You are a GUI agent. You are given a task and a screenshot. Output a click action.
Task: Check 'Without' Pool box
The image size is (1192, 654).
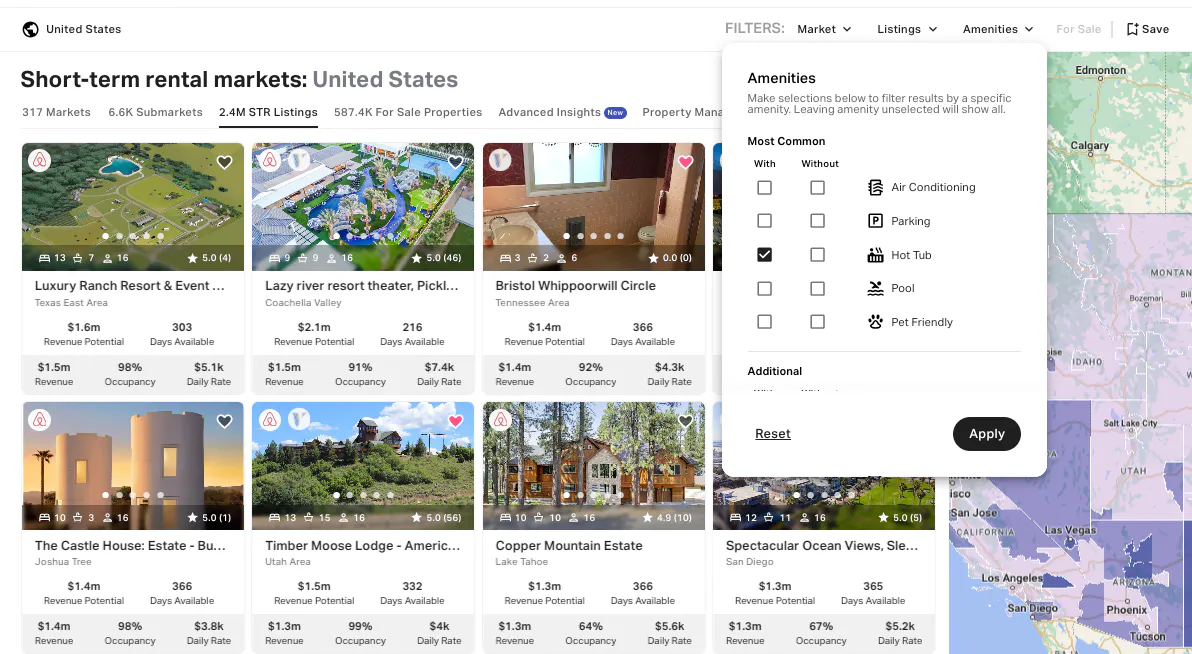point(817,288)
